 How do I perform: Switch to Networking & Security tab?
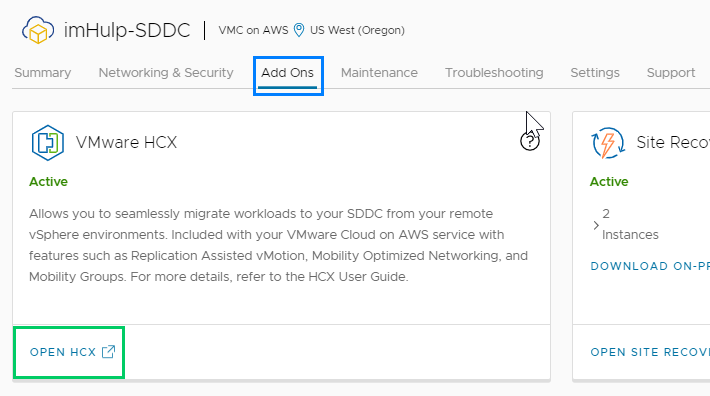[166, 73]
